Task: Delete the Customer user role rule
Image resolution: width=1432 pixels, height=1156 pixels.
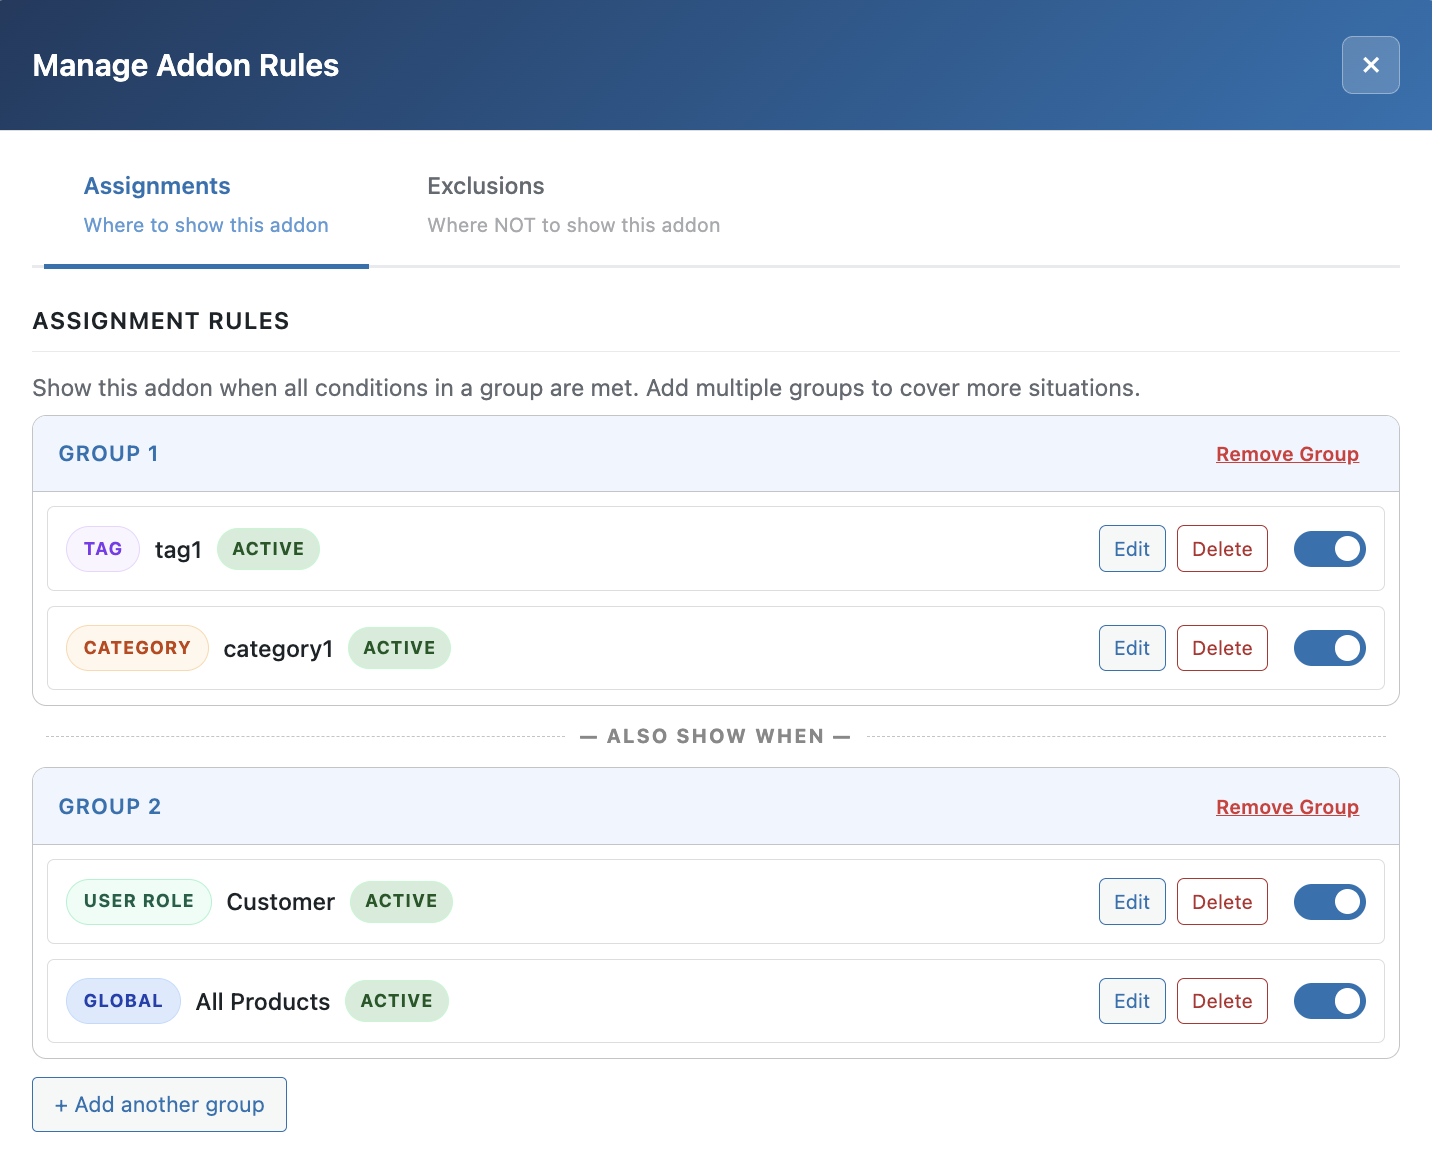Action: 1222,902
